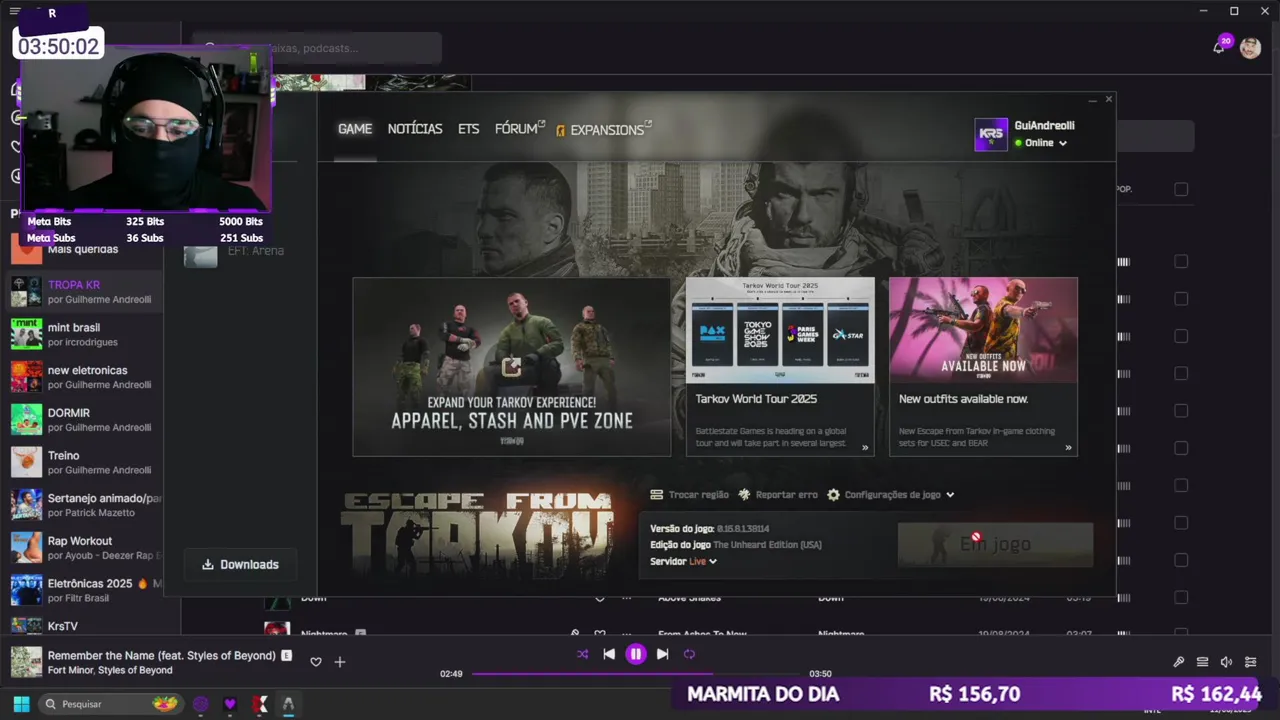Image resolution: width=1280 pixels, height=720 pixels.
Task: Open the Tarkov launcher taskbar icon
Action: [288, 704]
